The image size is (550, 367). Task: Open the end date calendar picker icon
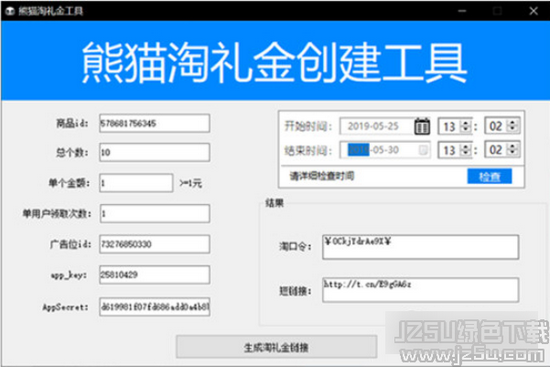[423, 150]
